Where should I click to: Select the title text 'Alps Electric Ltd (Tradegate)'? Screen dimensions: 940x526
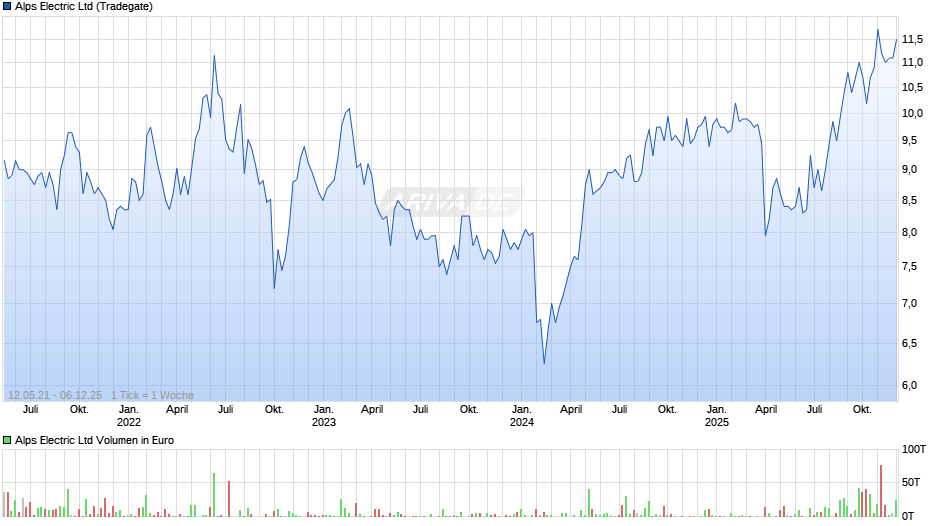(84, 7)
